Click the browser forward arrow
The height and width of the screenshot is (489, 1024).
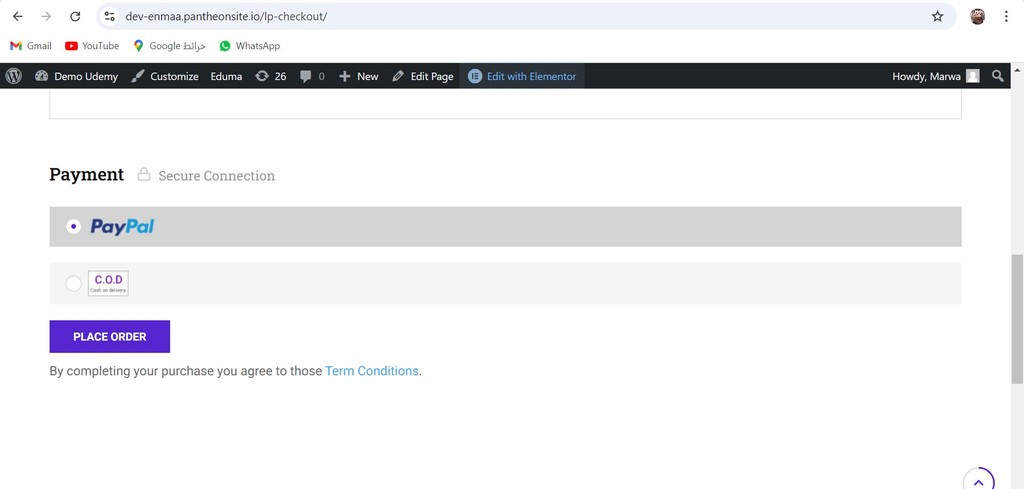46,16
